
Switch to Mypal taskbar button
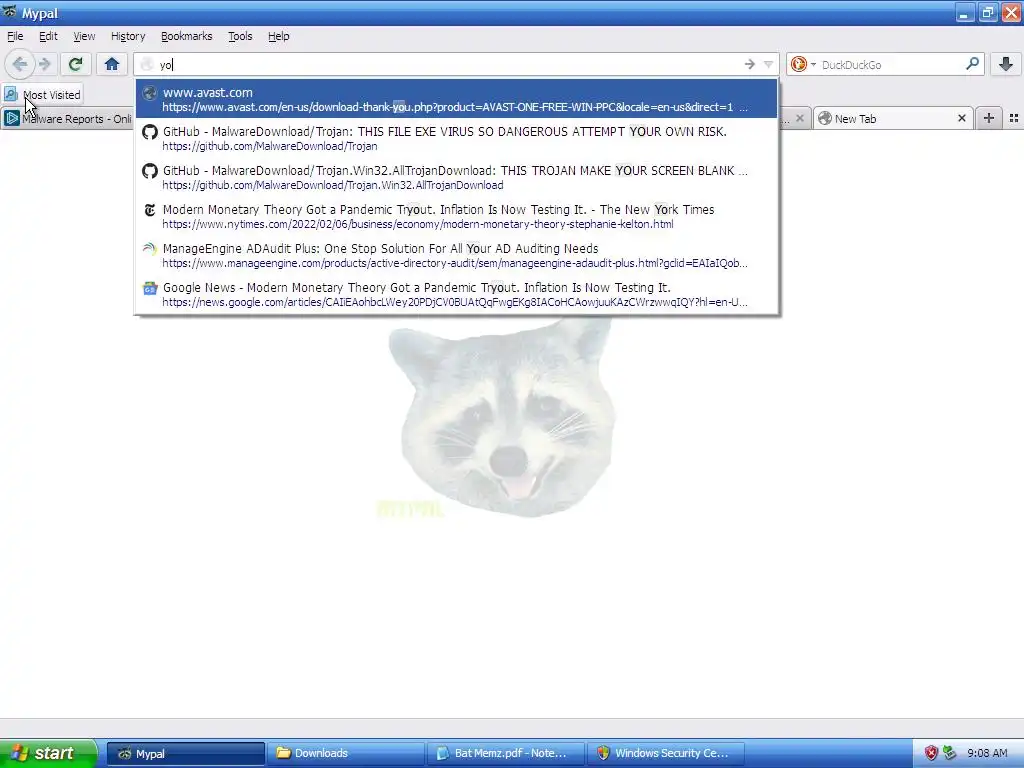click(185, 754)
